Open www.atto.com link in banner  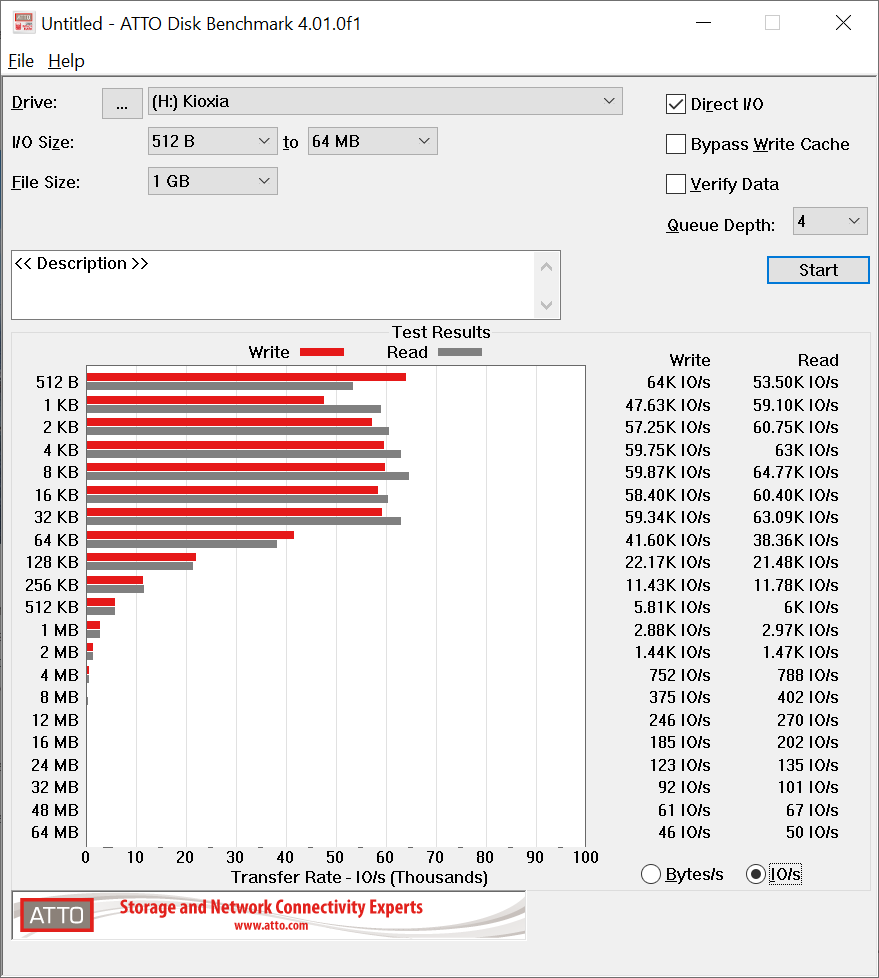tap(271, 926)
